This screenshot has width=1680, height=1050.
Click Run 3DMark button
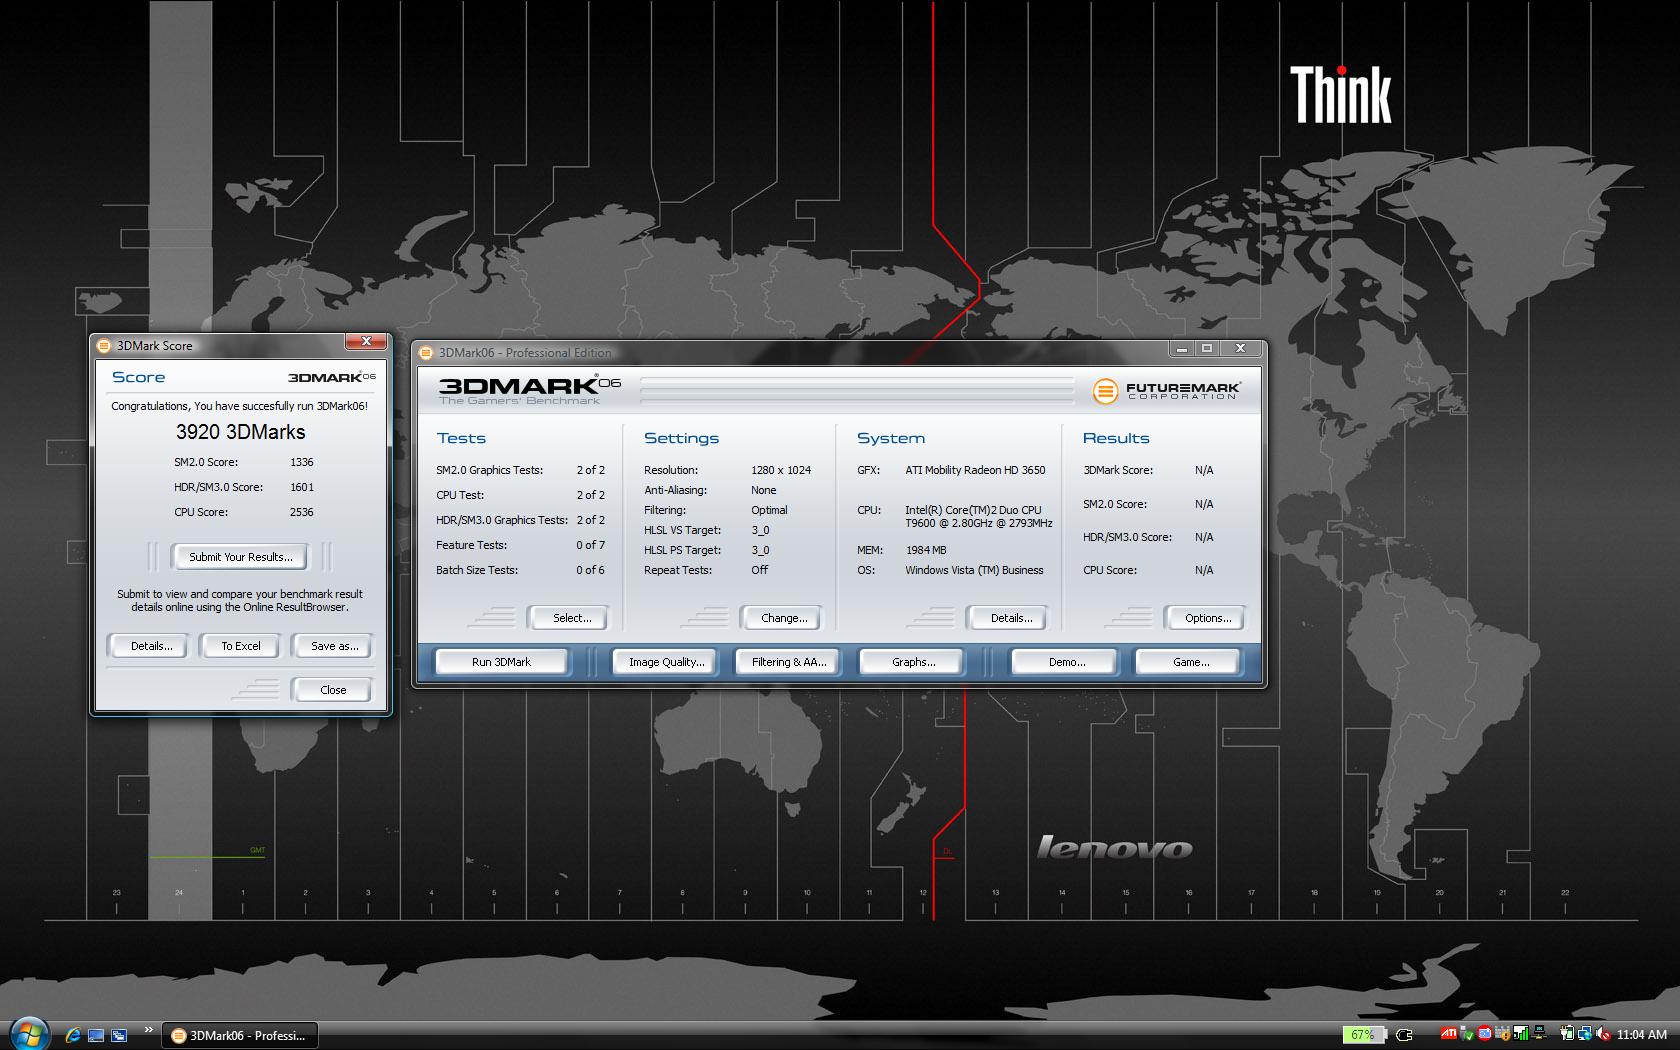point(501,662)
